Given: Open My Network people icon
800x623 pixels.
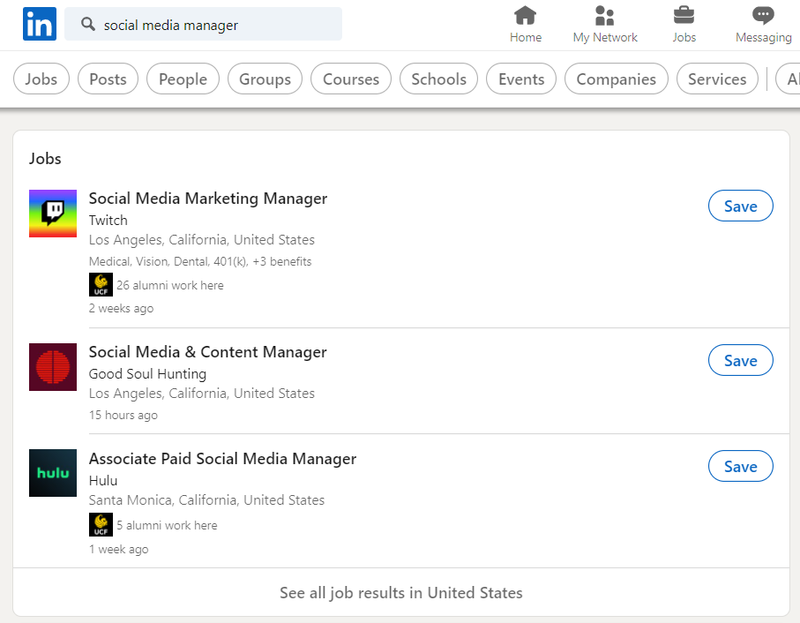Looking at the screenshot, I should tap(605, 15).
